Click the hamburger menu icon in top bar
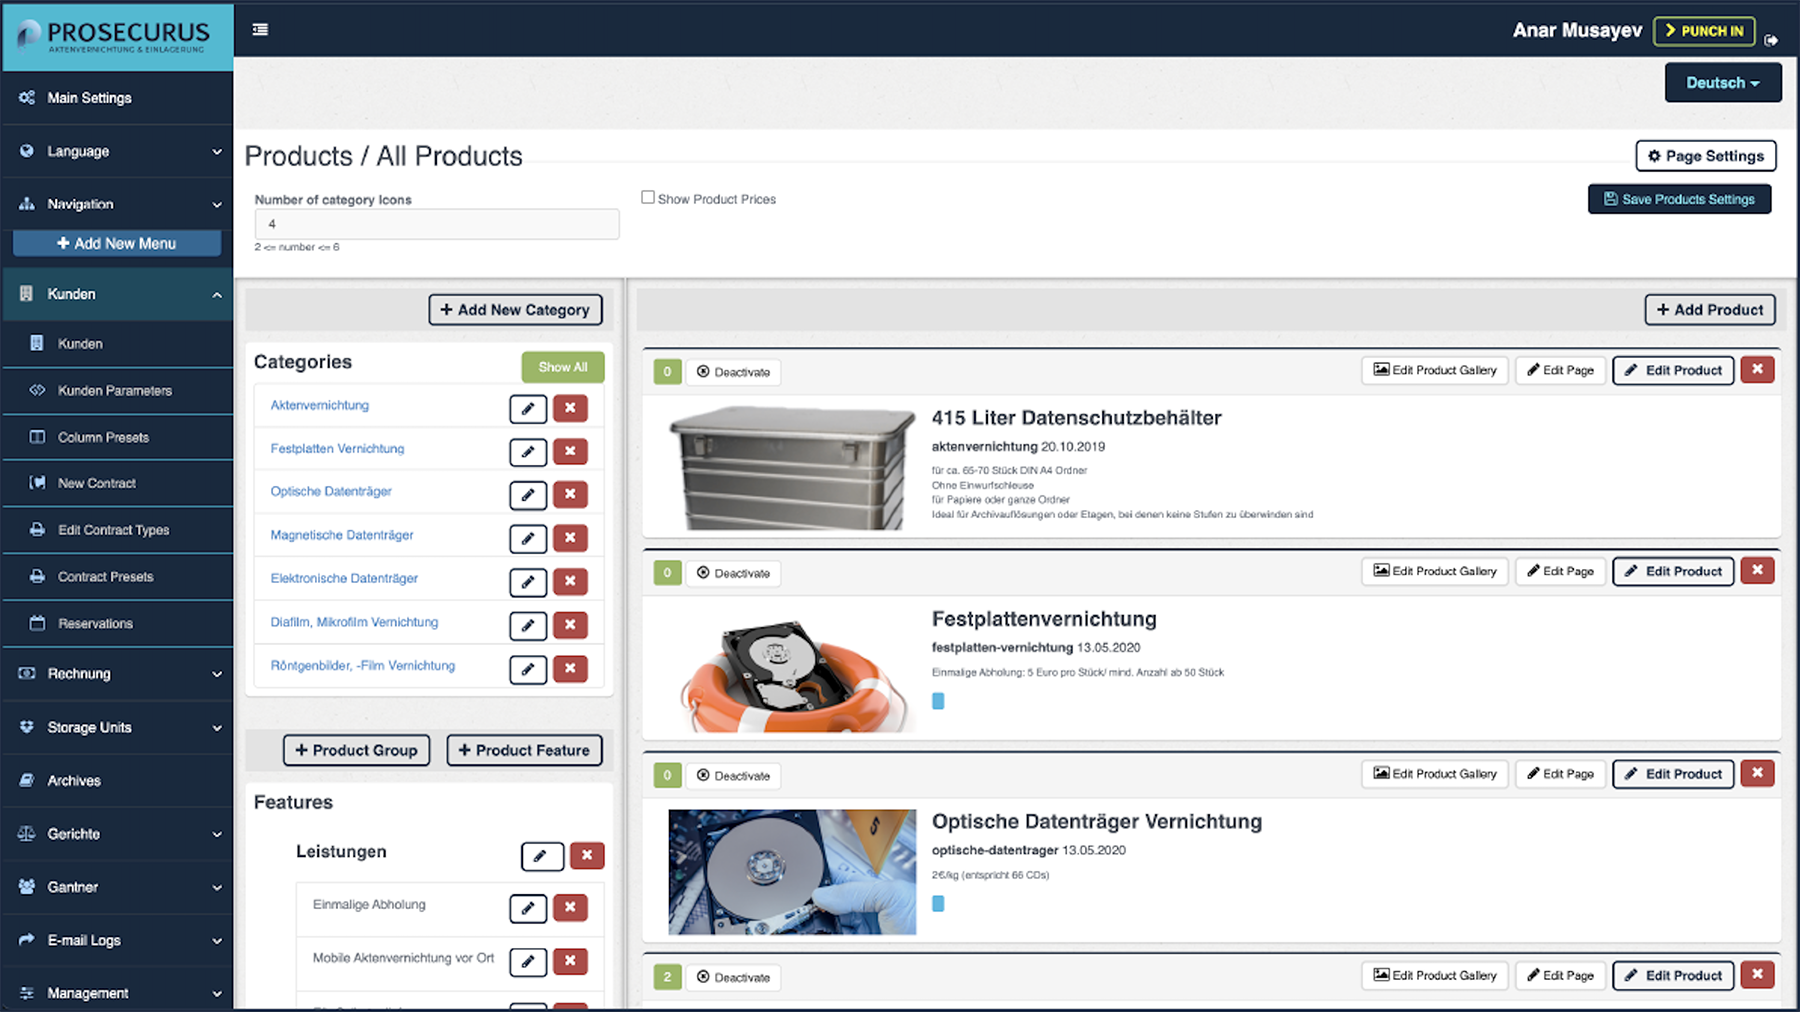Viewport: 1800px width, 1012px height. 260,30
